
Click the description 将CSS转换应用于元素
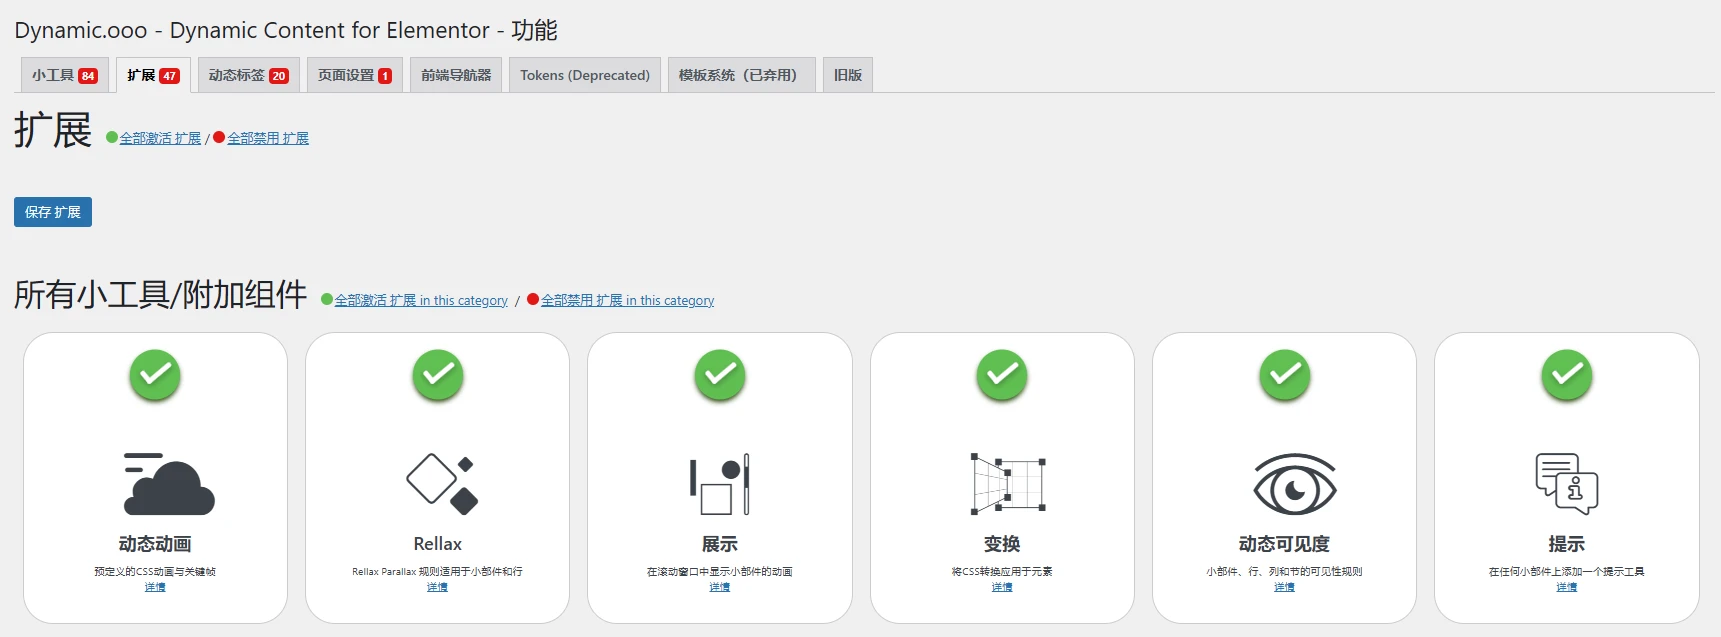point(1002,572)
